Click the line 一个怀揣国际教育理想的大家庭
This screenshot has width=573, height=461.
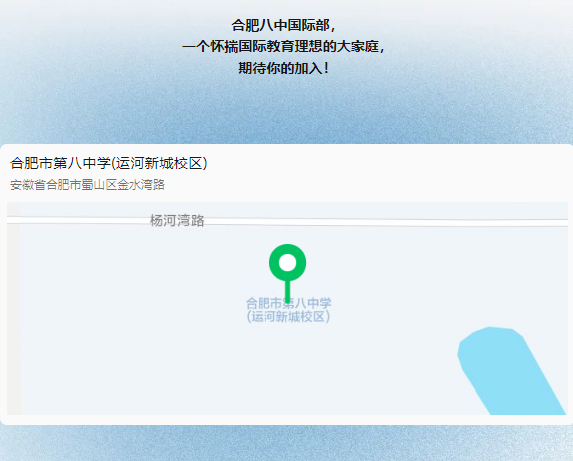tap(283, 46)
